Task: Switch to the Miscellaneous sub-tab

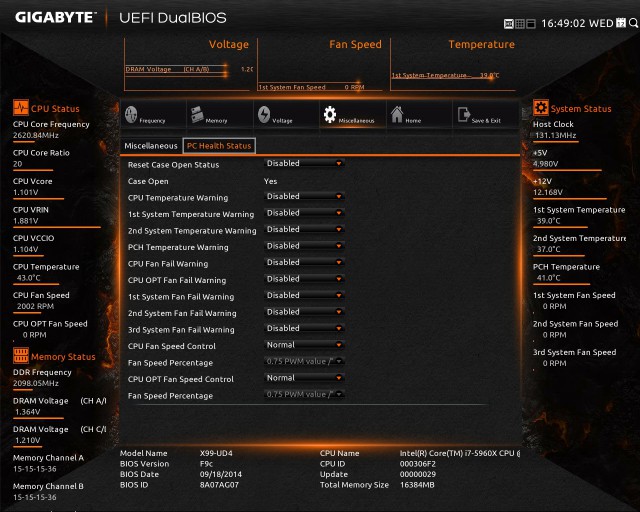Action: click(x=151, y=146)
